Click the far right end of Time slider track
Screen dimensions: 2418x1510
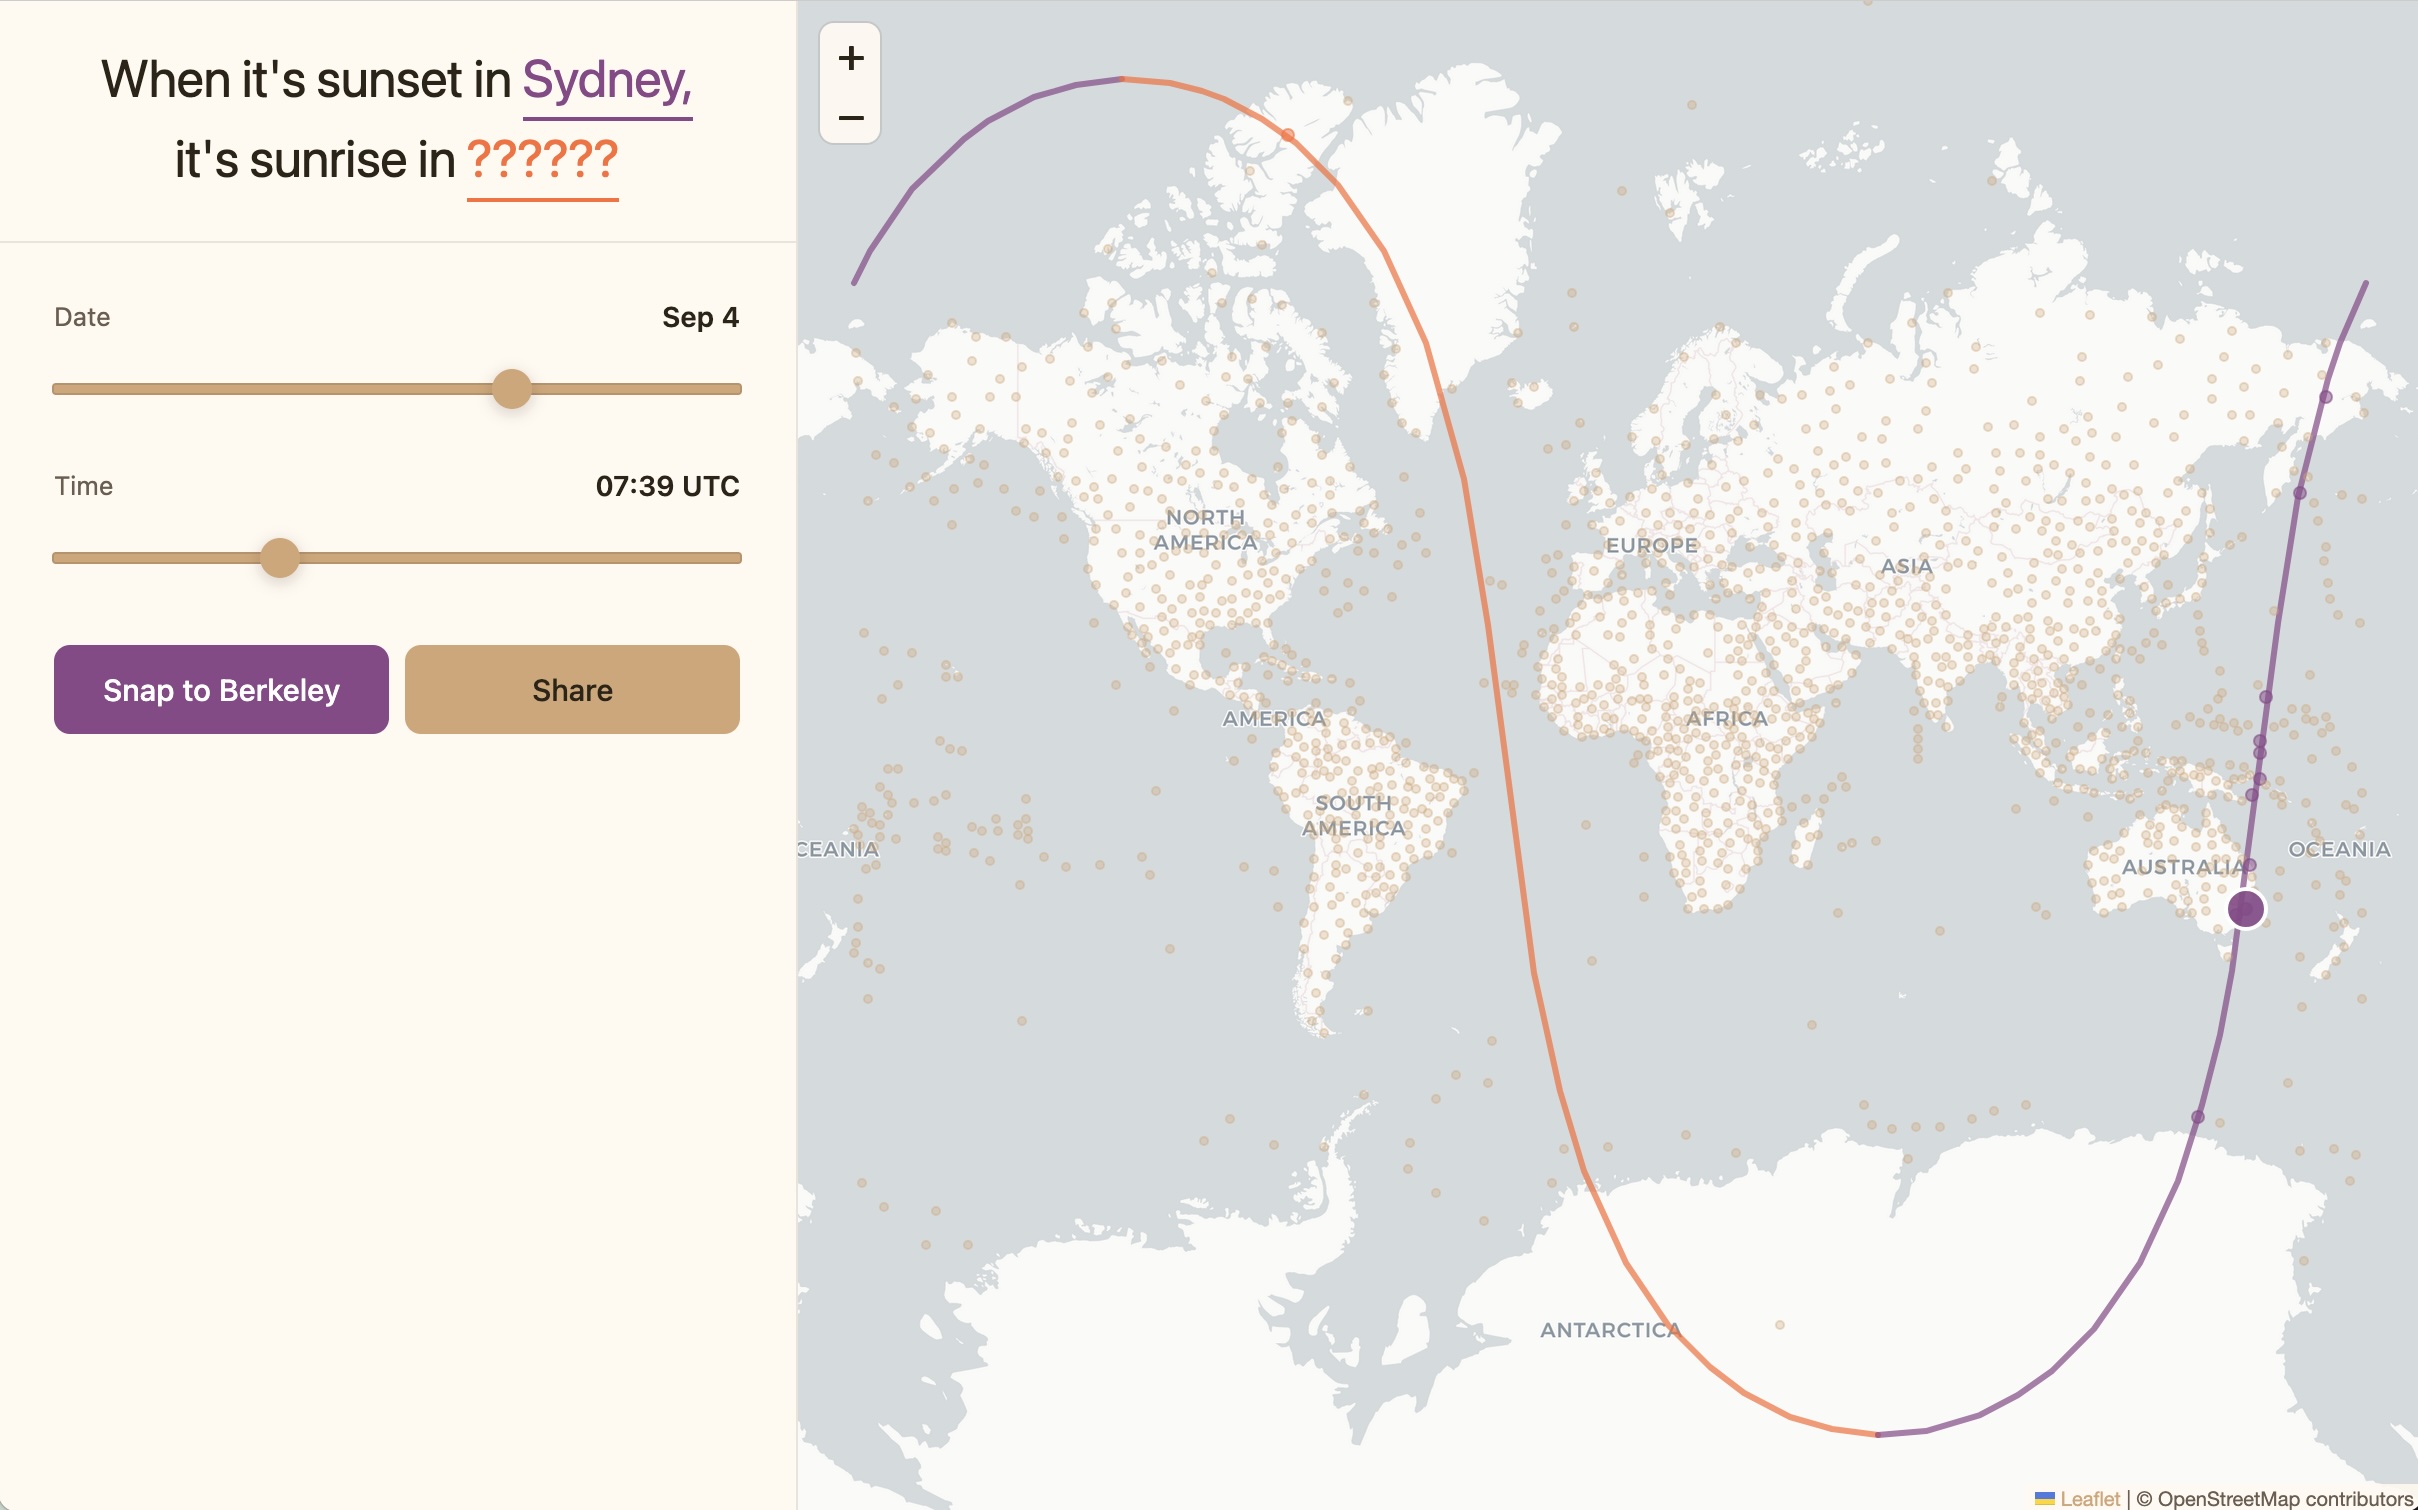[x=736, y=558]
